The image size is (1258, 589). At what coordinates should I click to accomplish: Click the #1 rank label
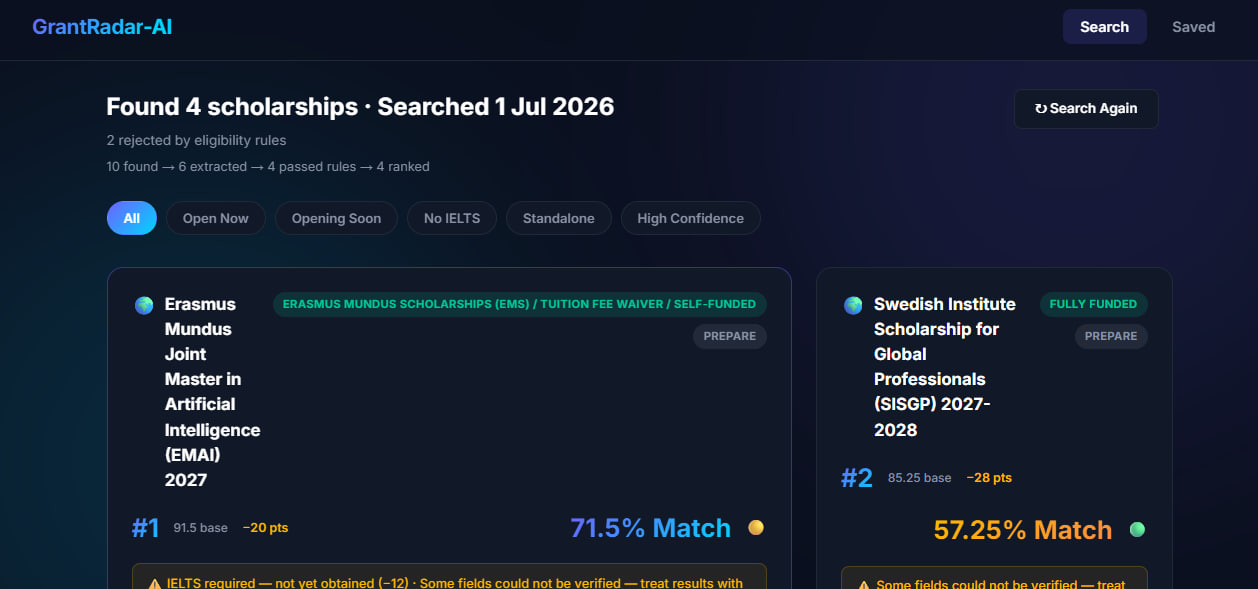(145, 528)
